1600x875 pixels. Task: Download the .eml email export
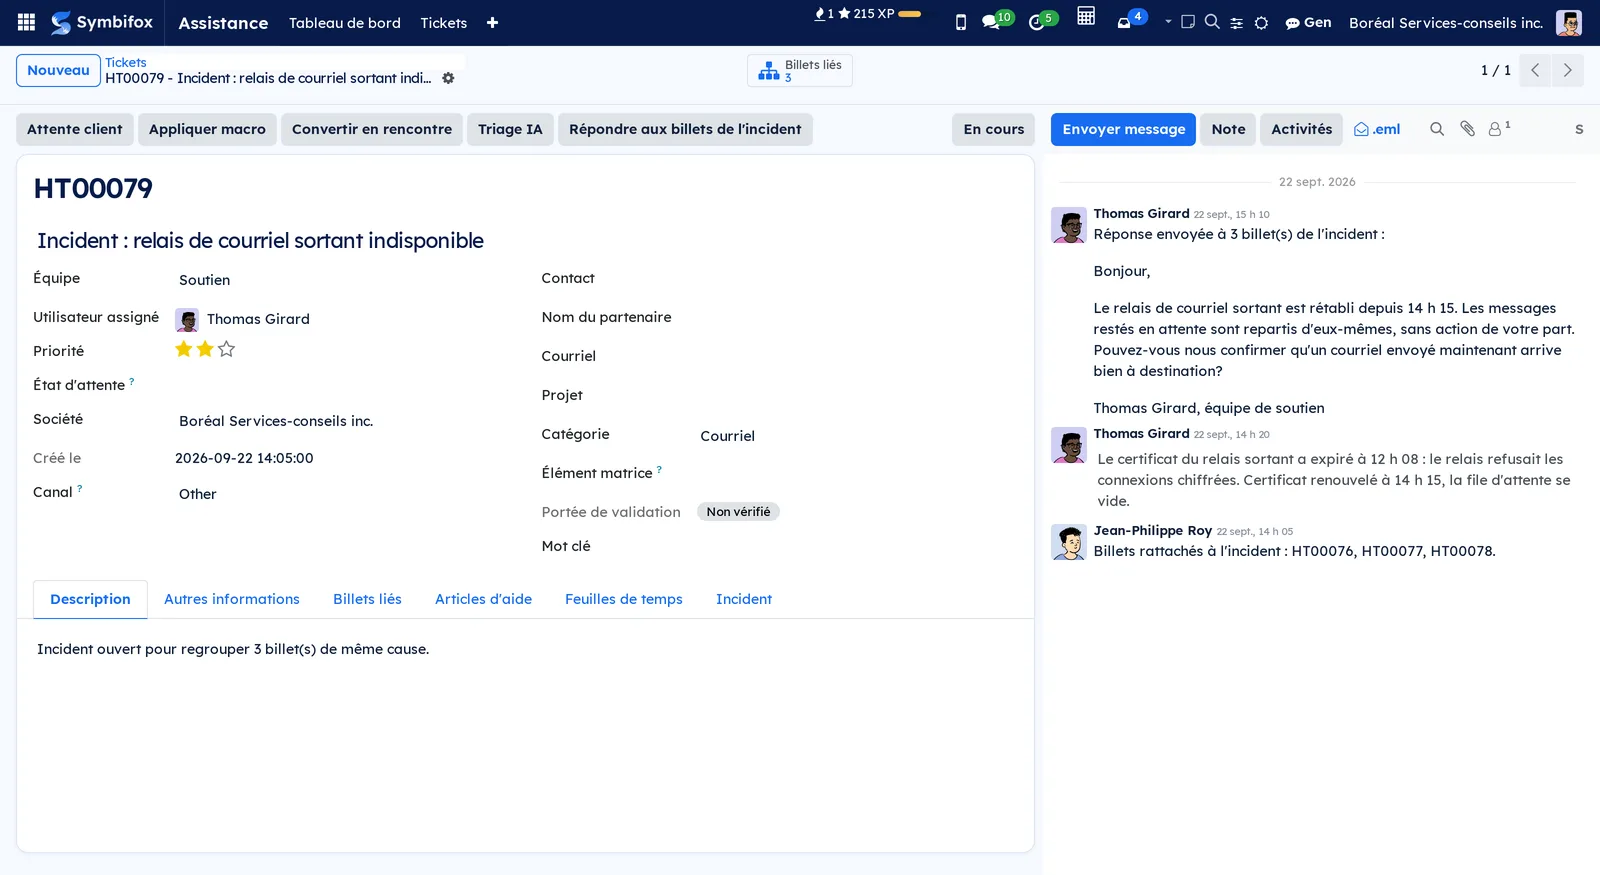pos(1377,129)
